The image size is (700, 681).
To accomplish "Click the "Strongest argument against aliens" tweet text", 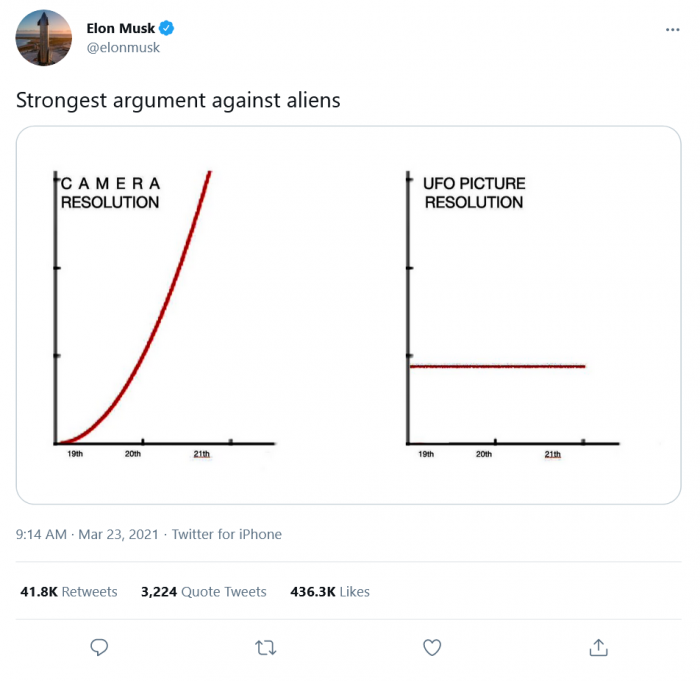I will (178, 100).
